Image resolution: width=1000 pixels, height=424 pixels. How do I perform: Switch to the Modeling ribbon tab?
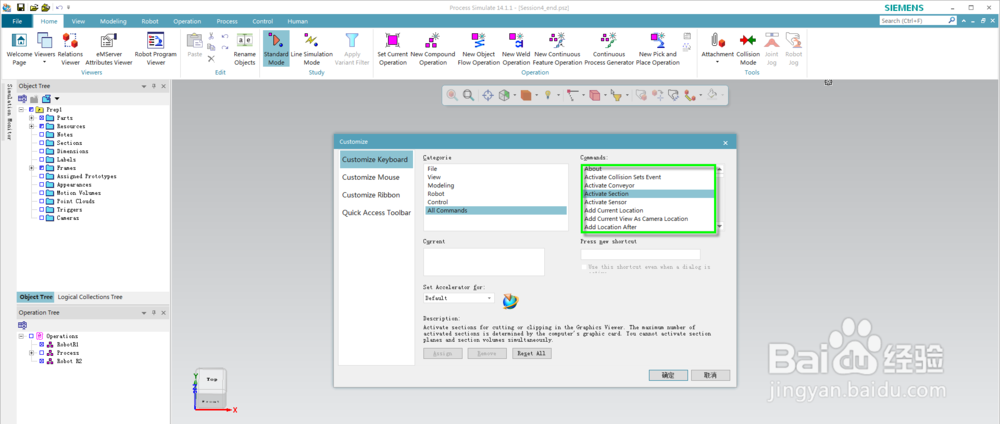114,21
